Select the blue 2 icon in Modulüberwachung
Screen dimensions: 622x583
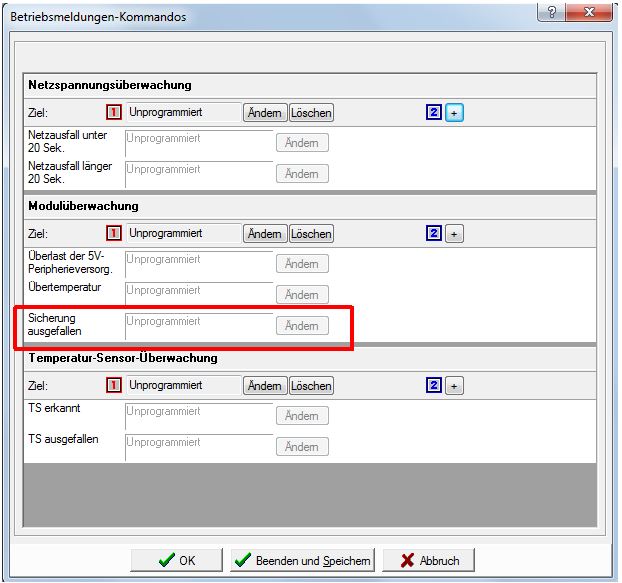[433, 233]
